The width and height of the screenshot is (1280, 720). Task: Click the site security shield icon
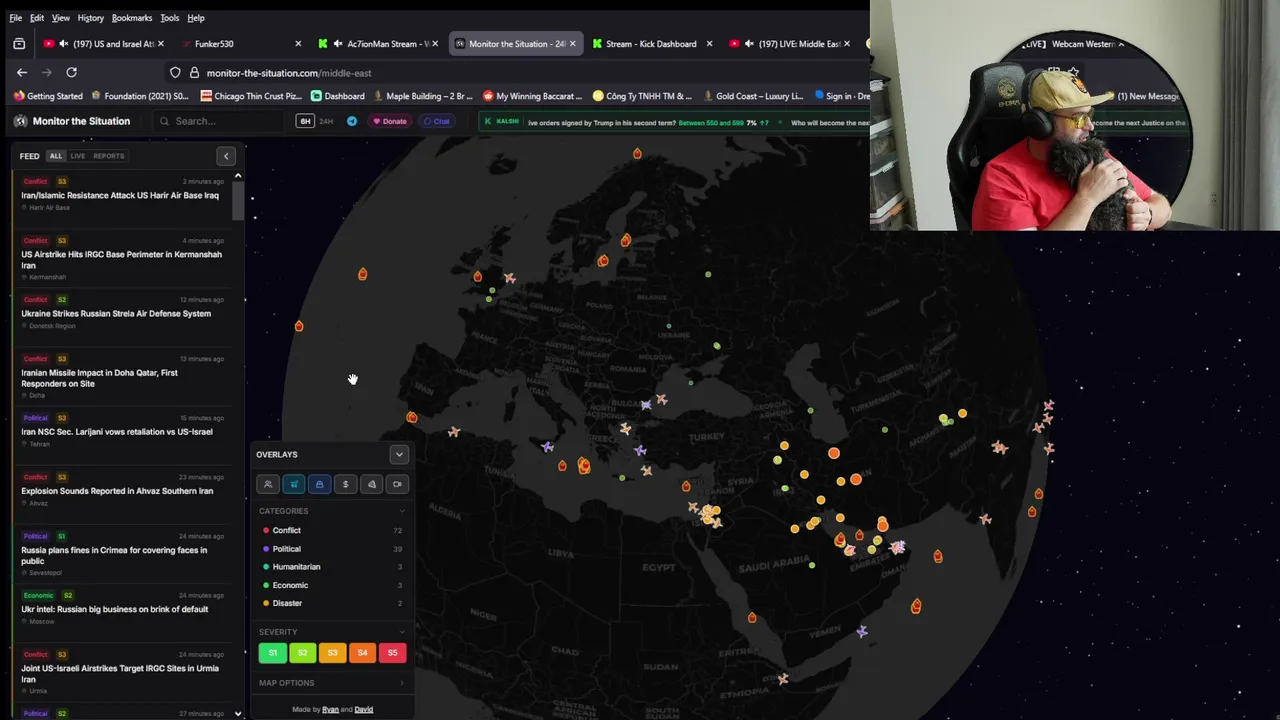coord(175,73)
